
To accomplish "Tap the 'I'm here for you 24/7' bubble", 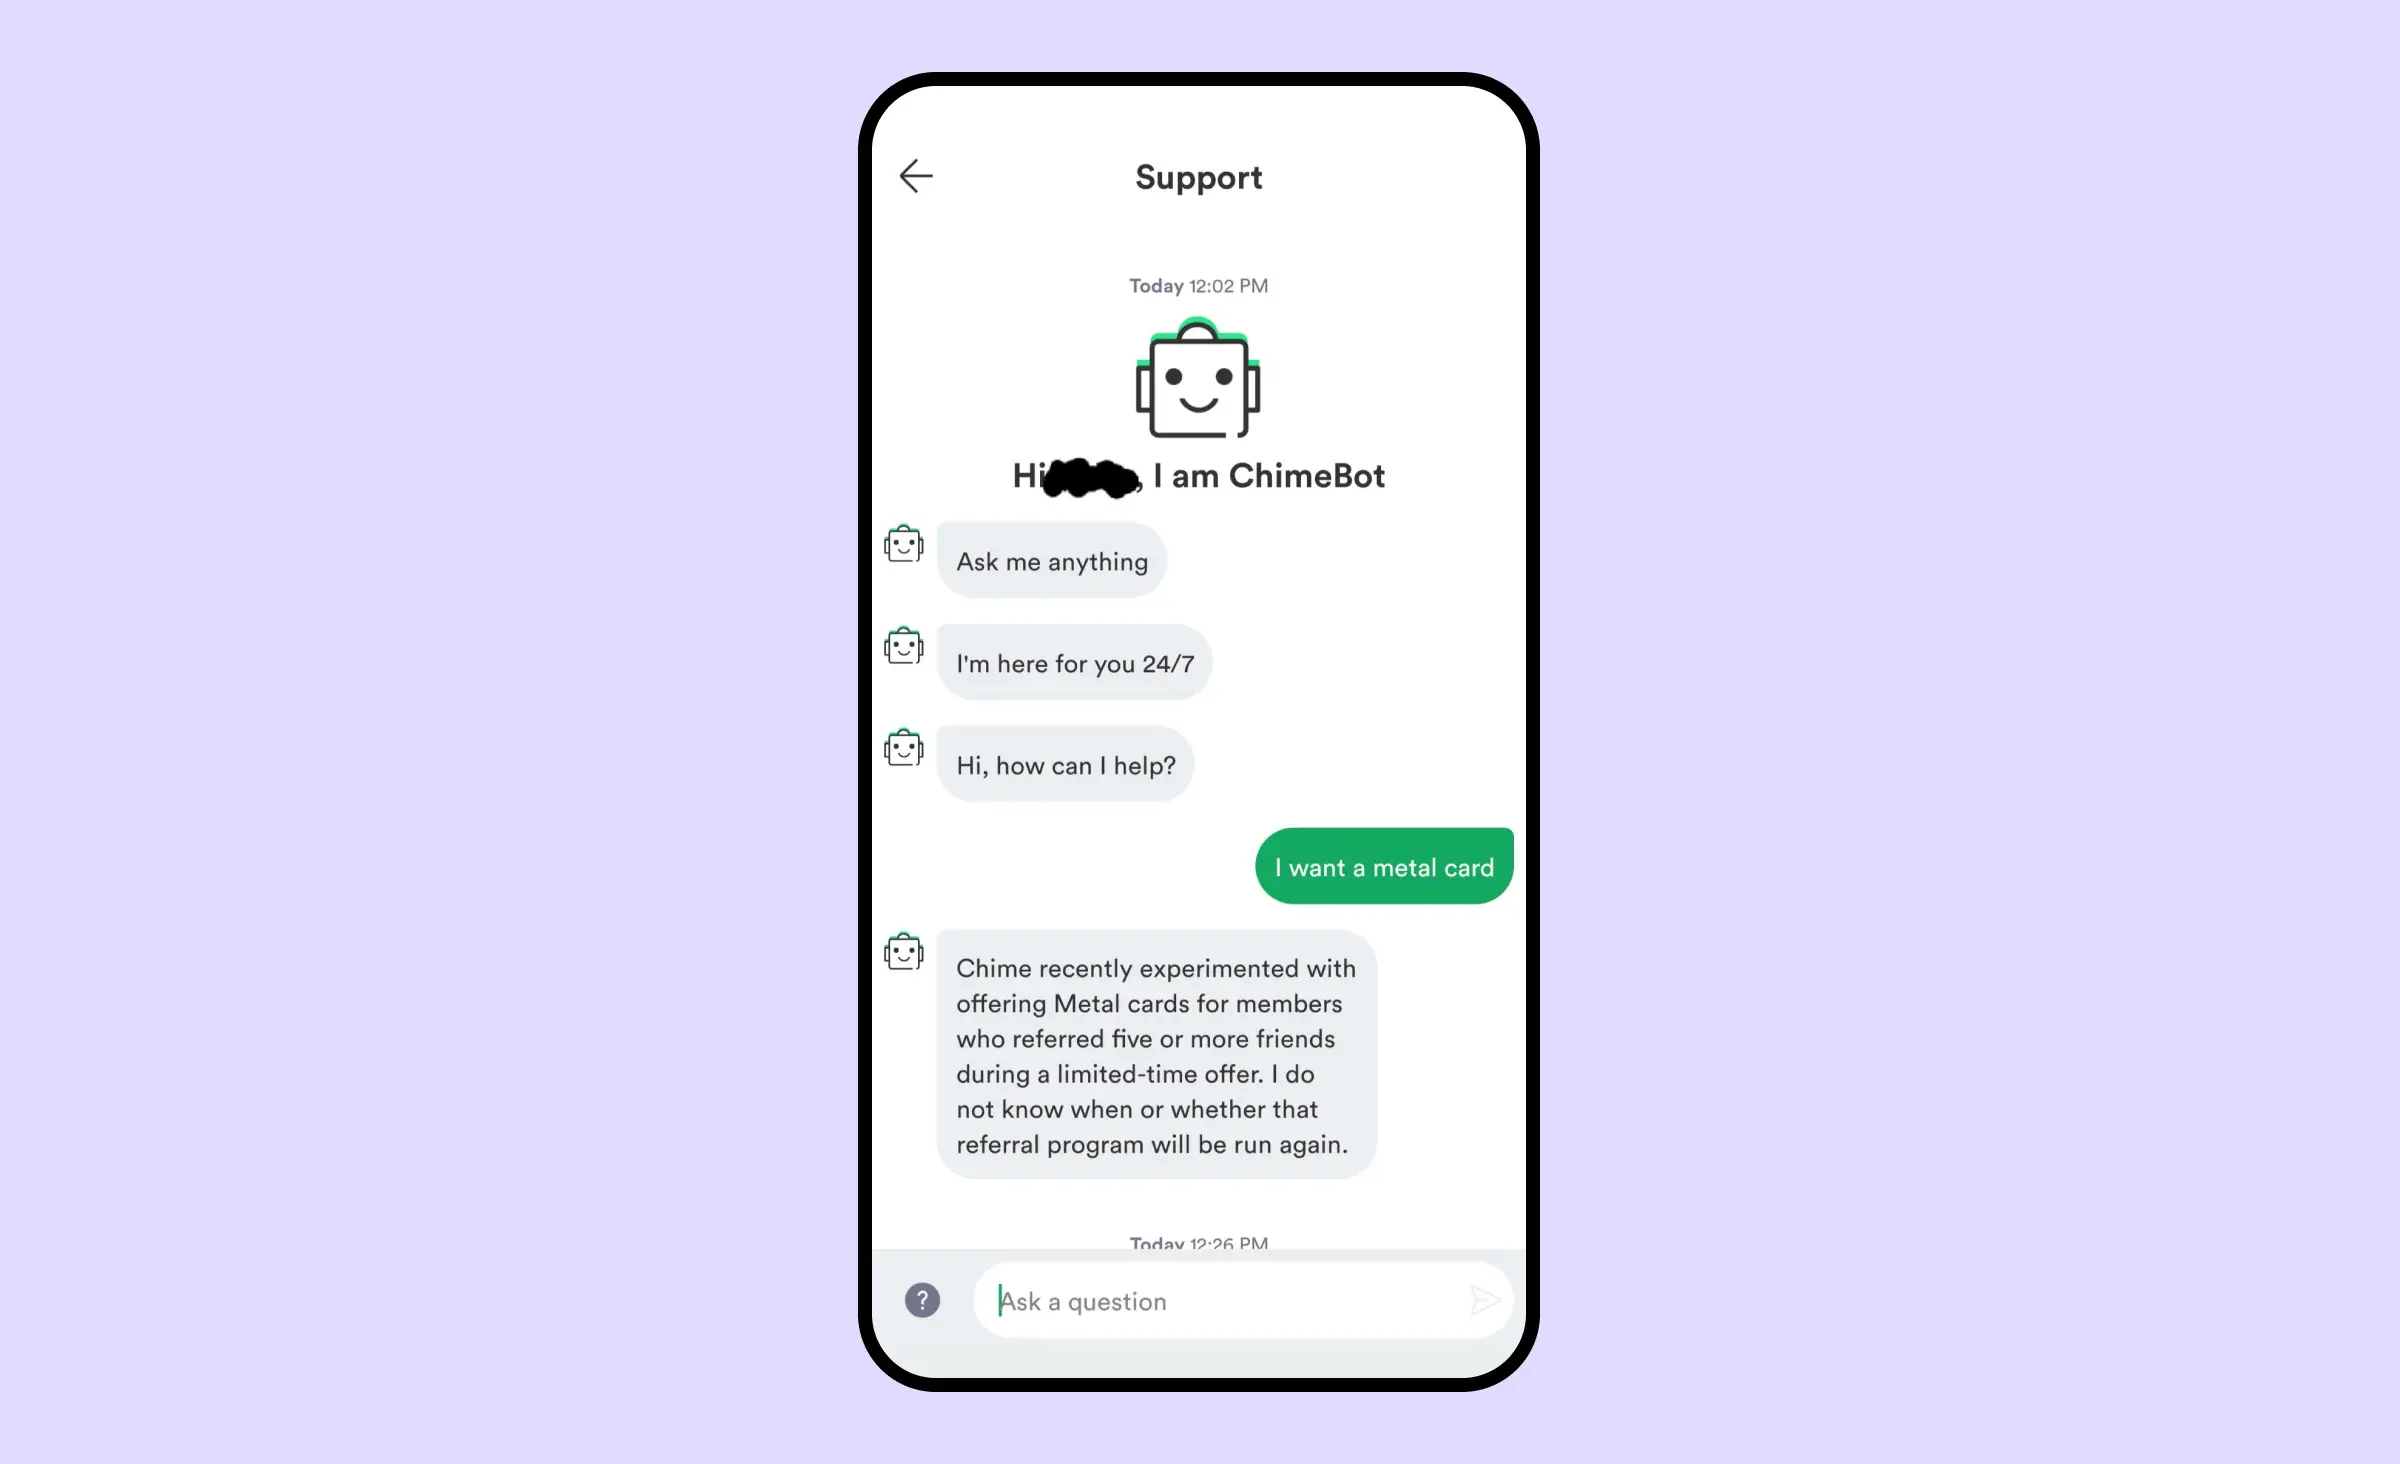I will coord(1077,663).
